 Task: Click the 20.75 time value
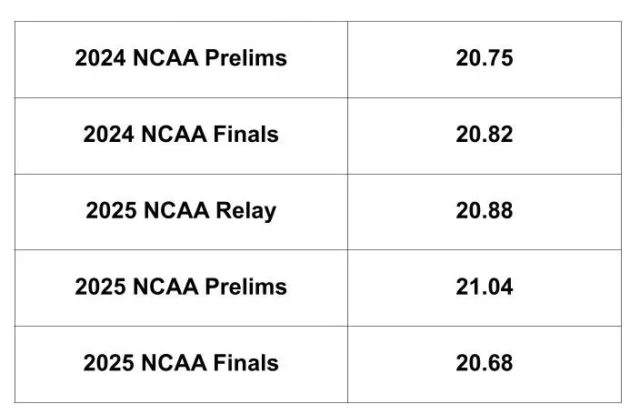point(484,58)
